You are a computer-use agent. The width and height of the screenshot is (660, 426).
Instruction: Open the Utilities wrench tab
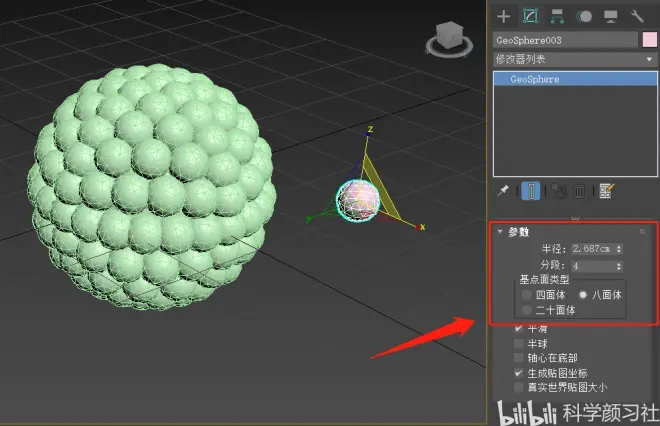point(637,16)
